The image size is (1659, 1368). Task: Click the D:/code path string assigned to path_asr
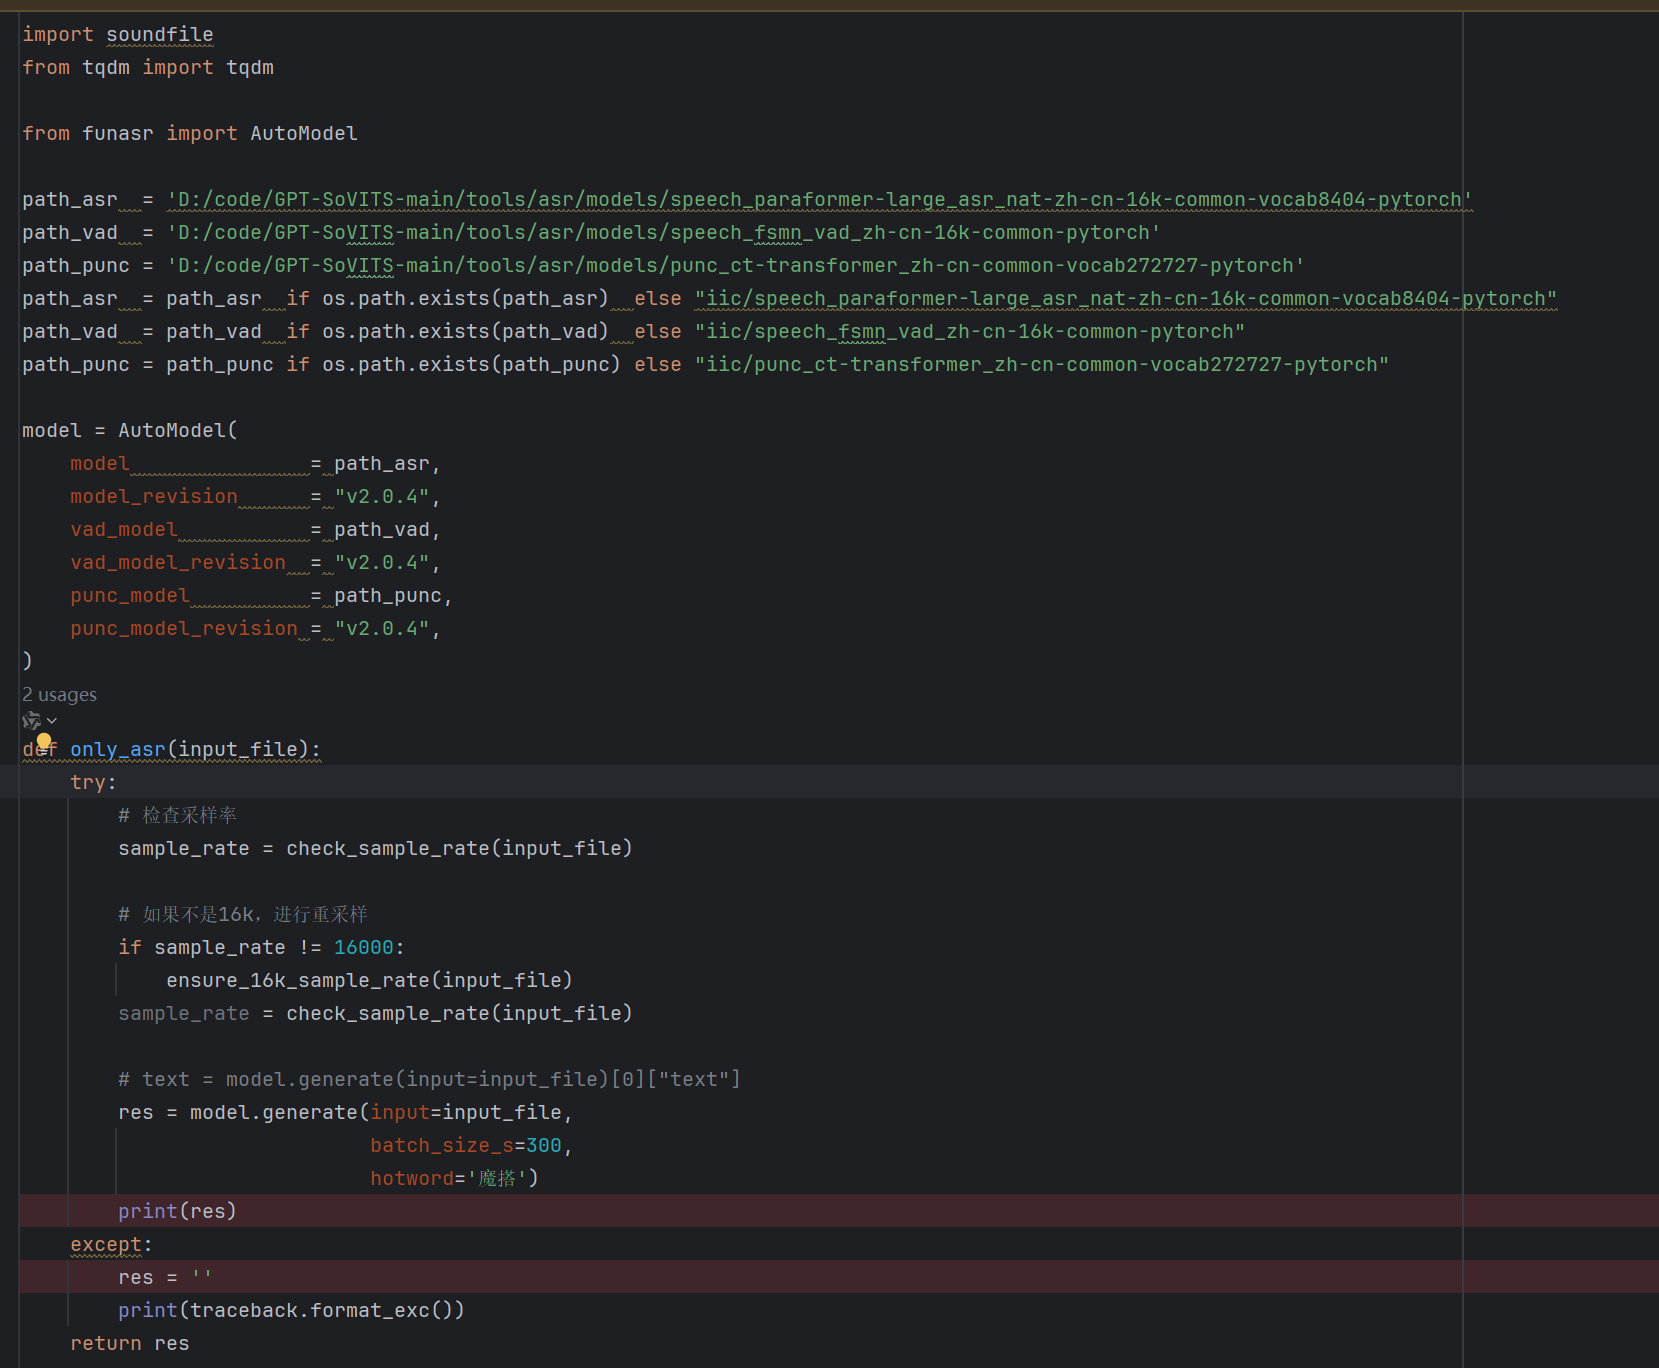(819, 199)
